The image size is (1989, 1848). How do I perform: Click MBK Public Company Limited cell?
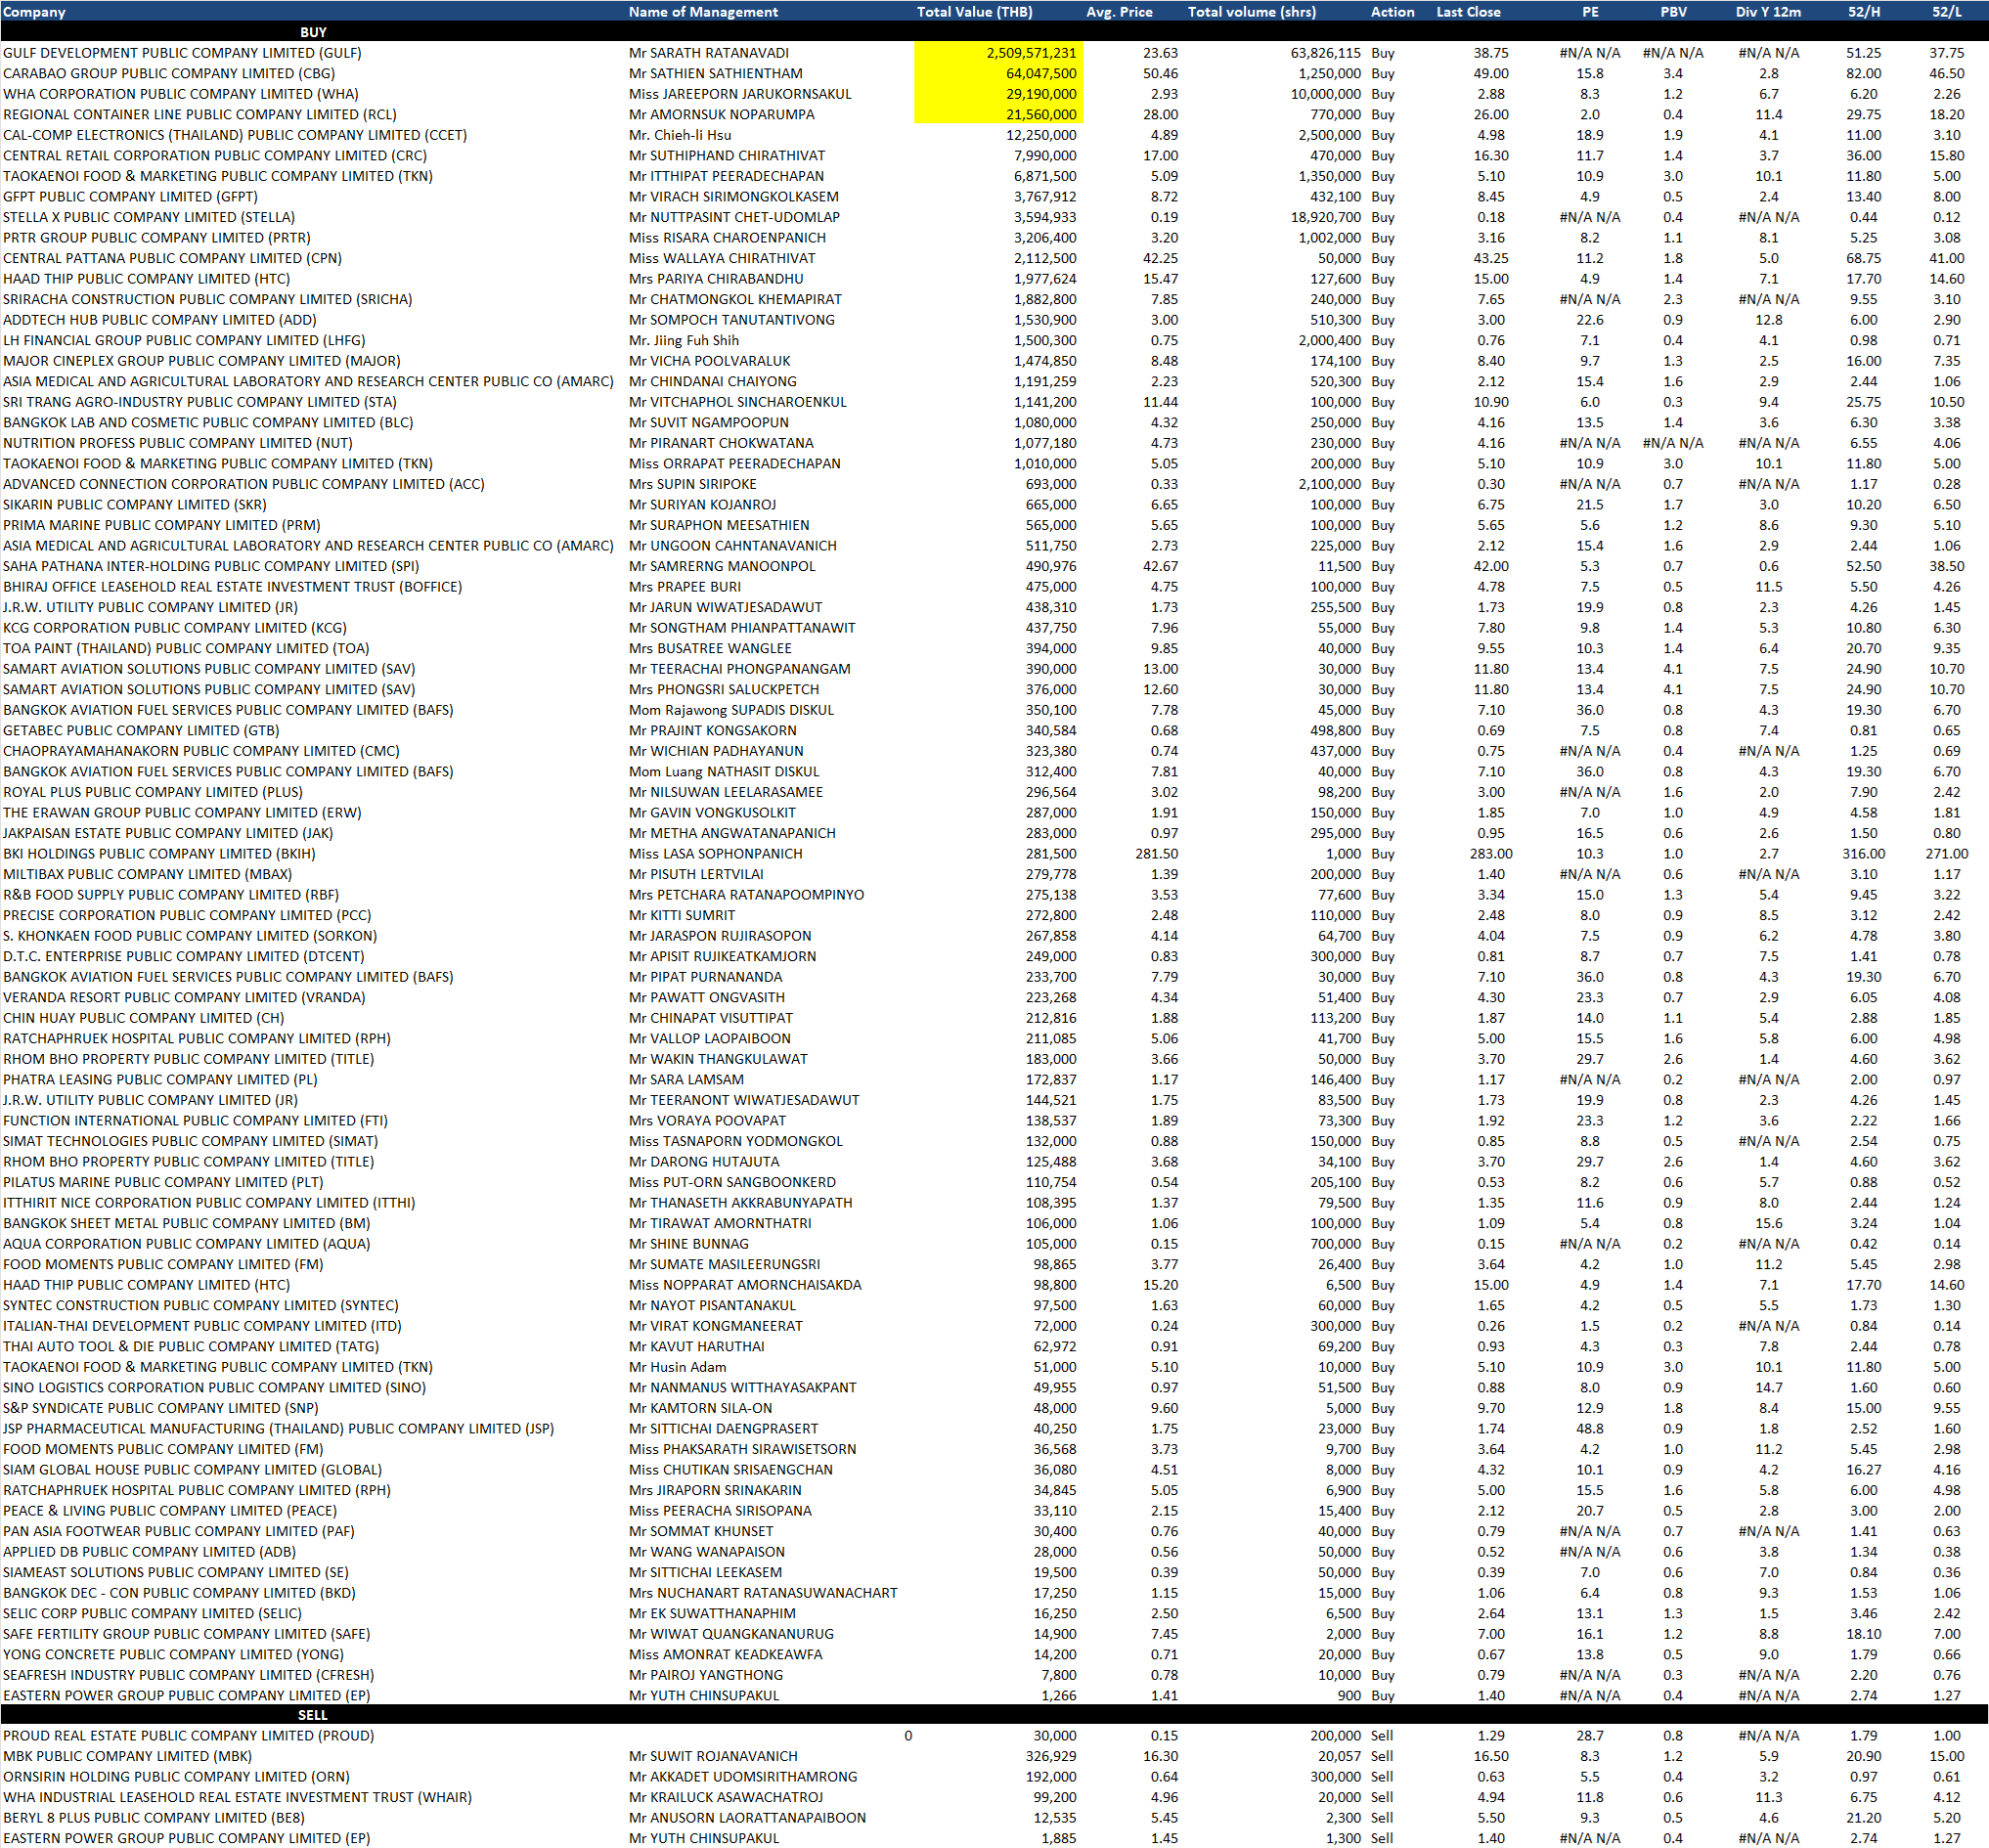(127, 1756)
